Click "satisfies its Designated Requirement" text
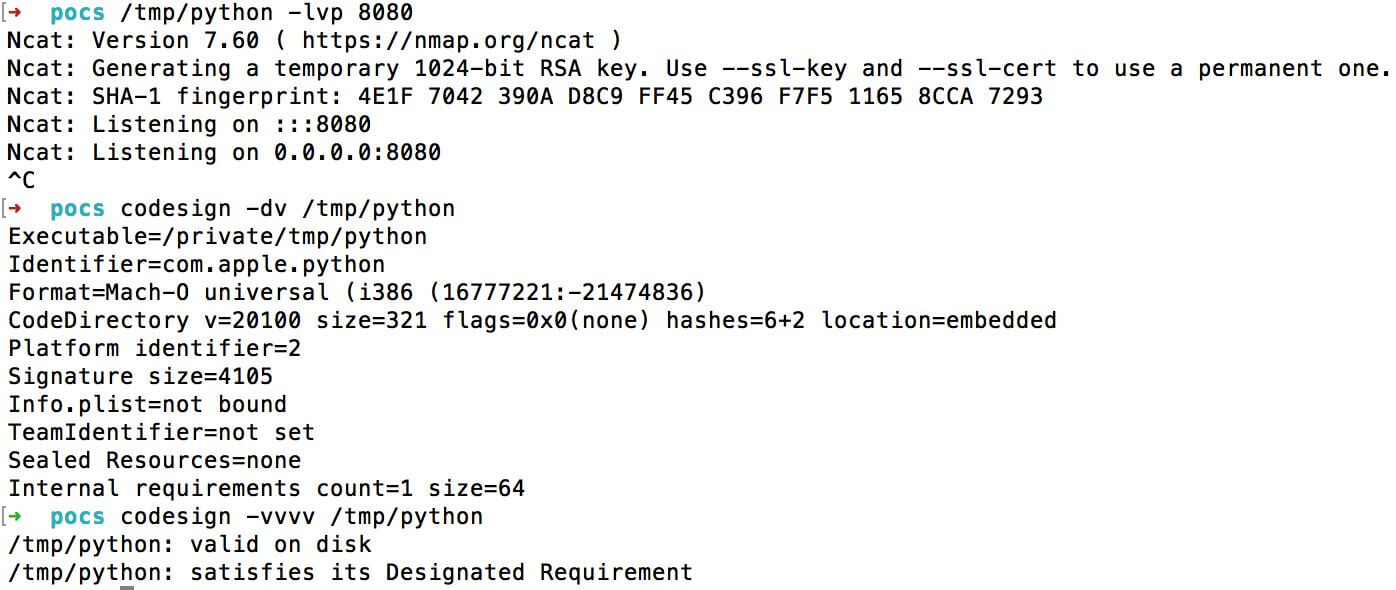This screenshot has height=590, width=1396. click(441, 573)
